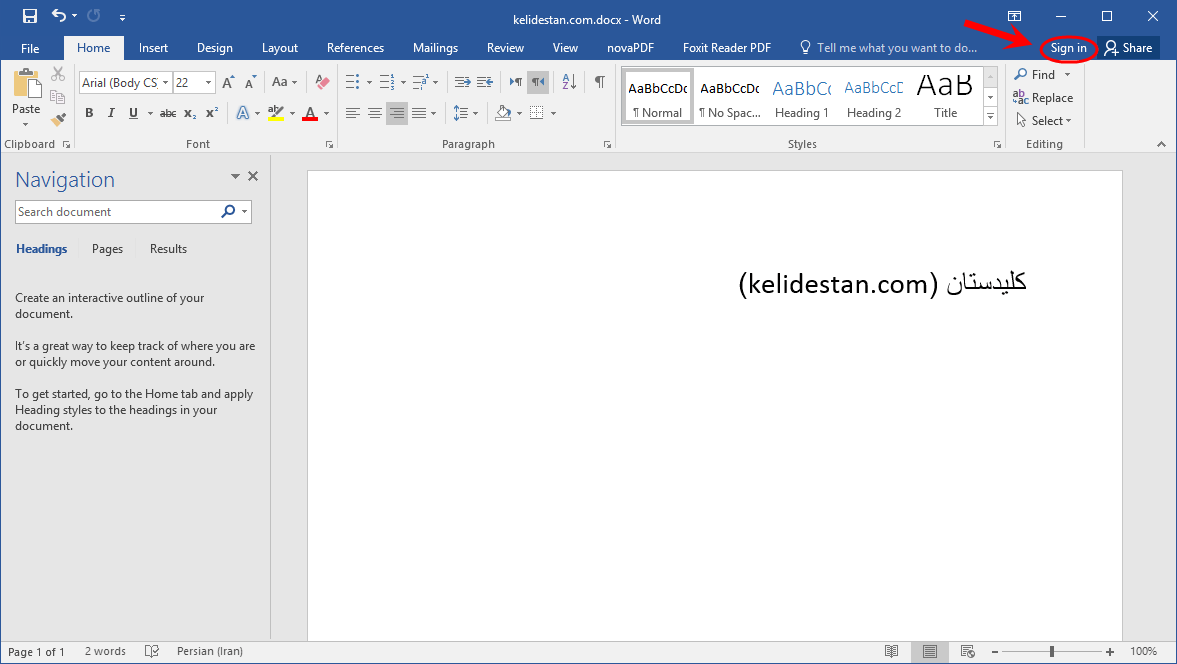Show the Pages tab in Navigation pane
Screen dimensions: 1177x664
tap(107, 249)
